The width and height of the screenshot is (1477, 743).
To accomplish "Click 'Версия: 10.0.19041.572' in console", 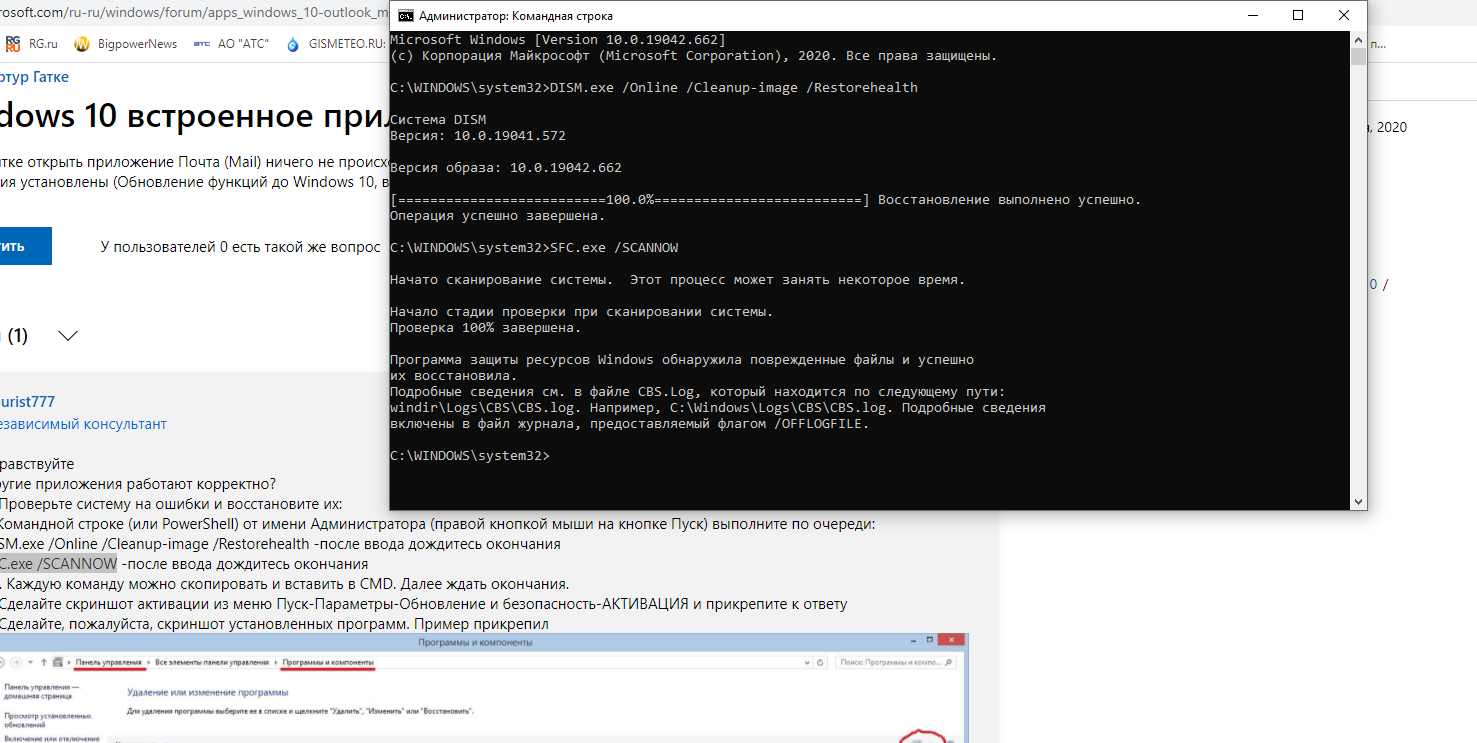I will [x=477, y=136].
